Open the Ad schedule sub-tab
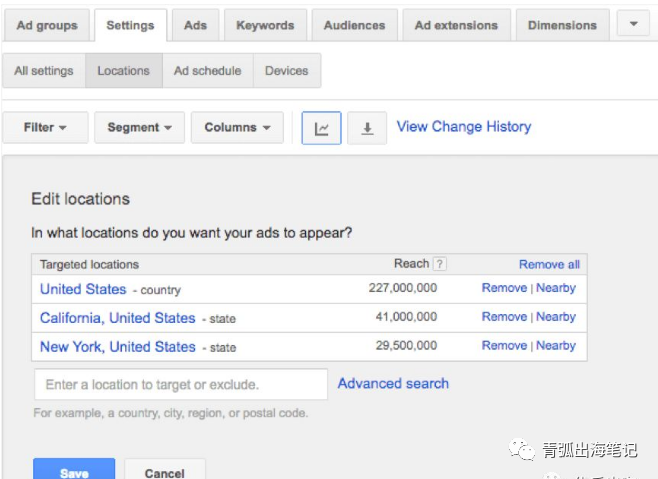Image resolution: width=658 pixels, height=479 pixels. [x=208, y=71]
